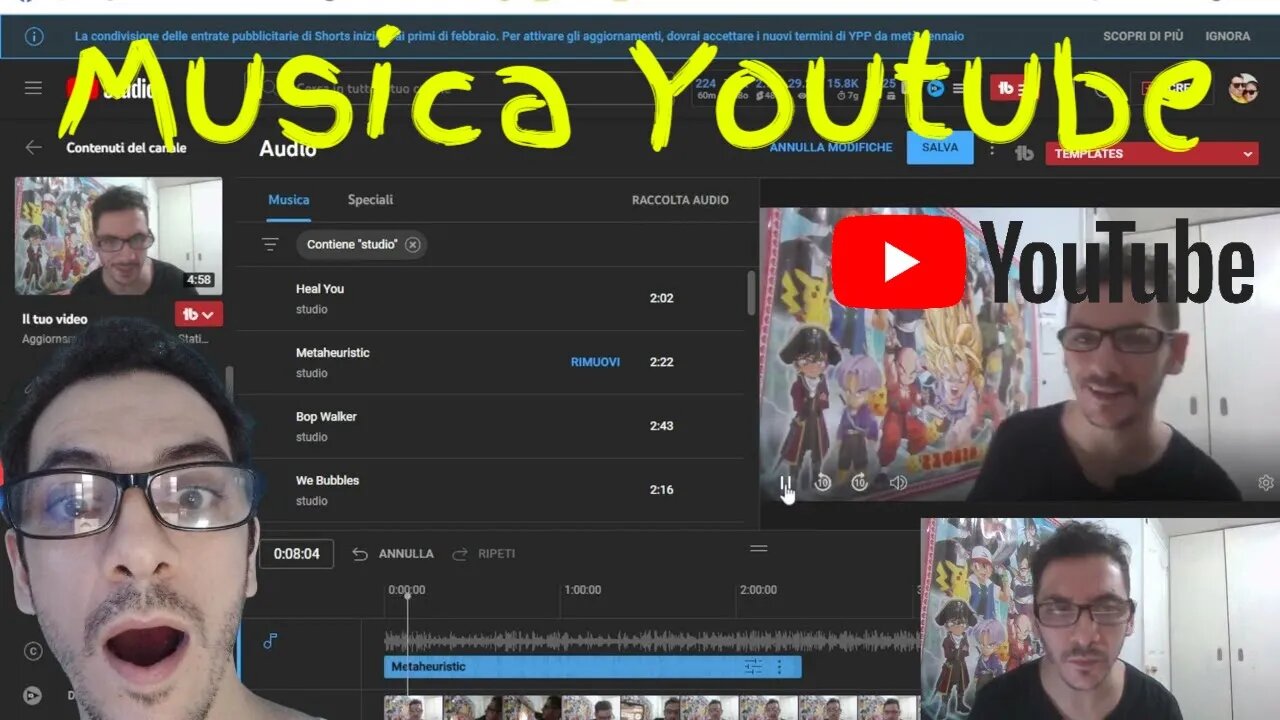Click the 2:00:00 timeline marker

[x=758, y=590]
